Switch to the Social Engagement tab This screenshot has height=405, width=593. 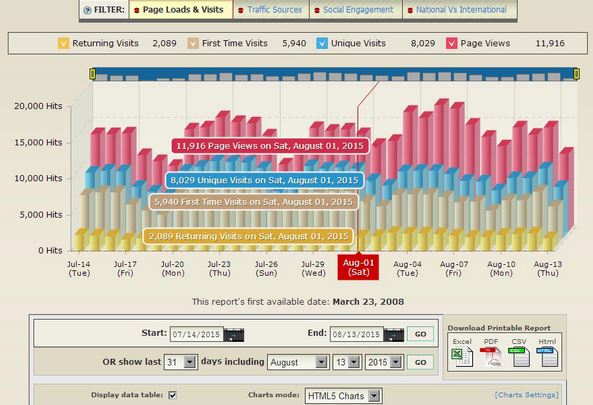click(x=355, y=9)
